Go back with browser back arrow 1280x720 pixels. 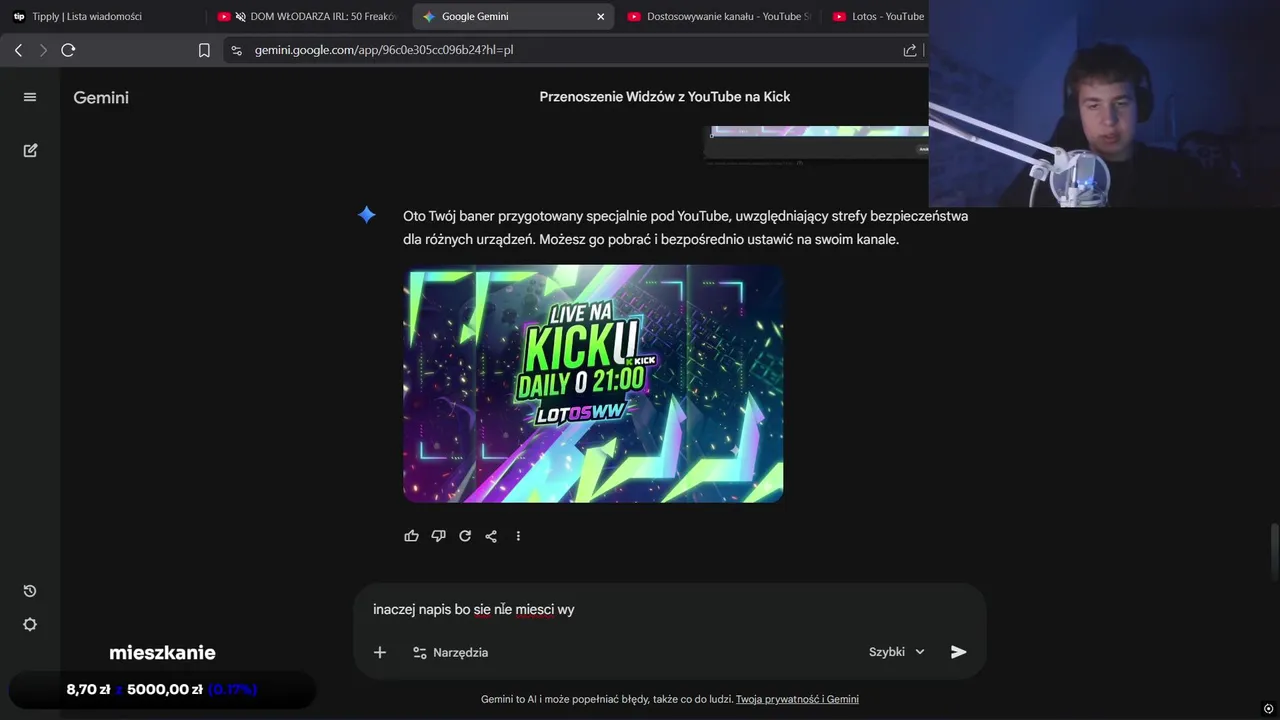point(18,50)
